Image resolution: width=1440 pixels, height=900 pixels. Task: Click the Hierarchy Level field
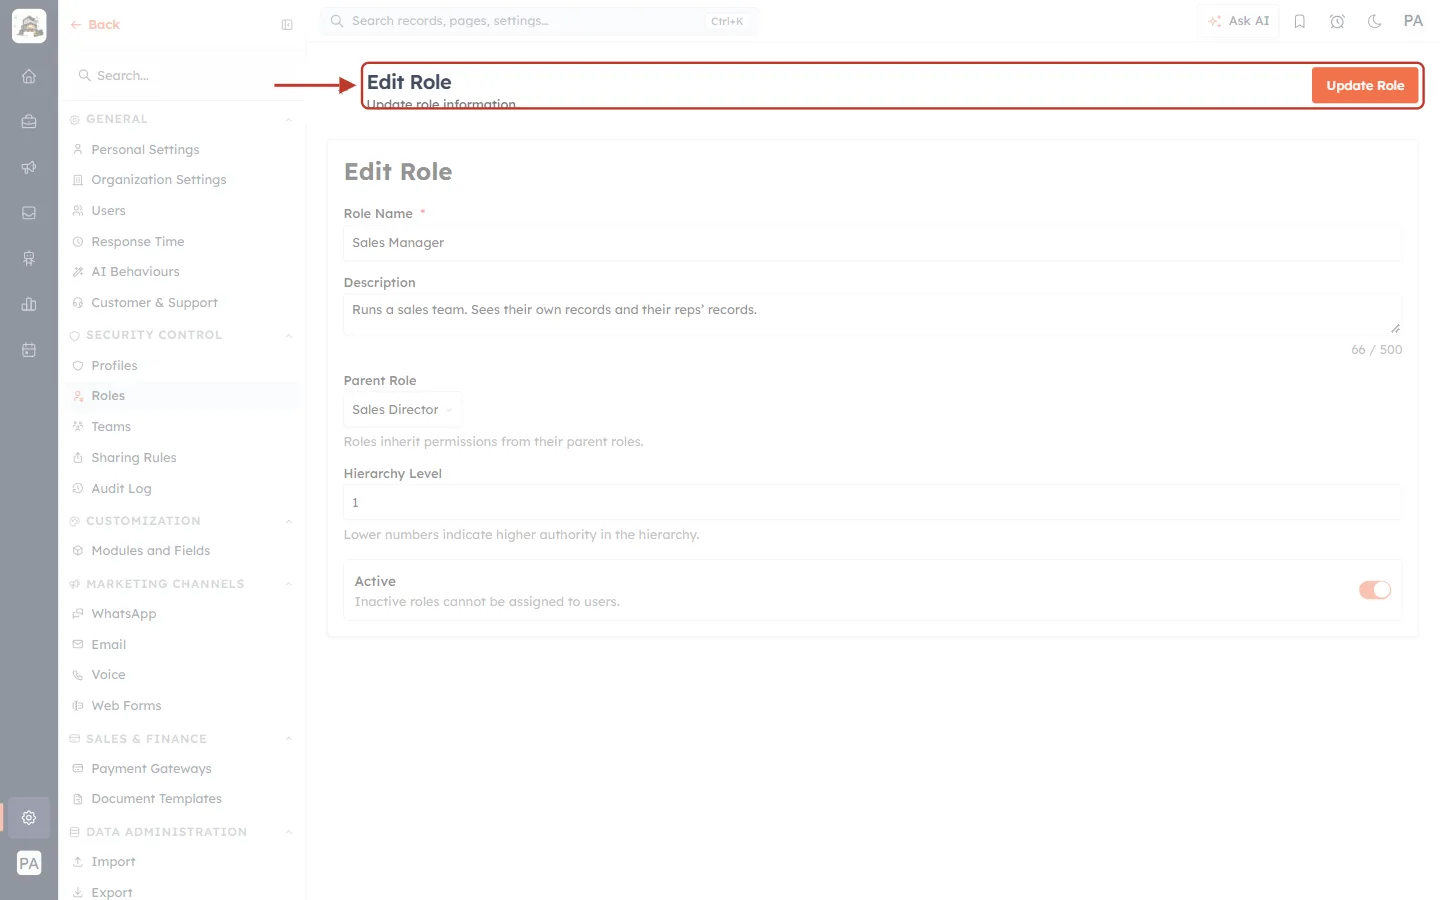point(872,503)
